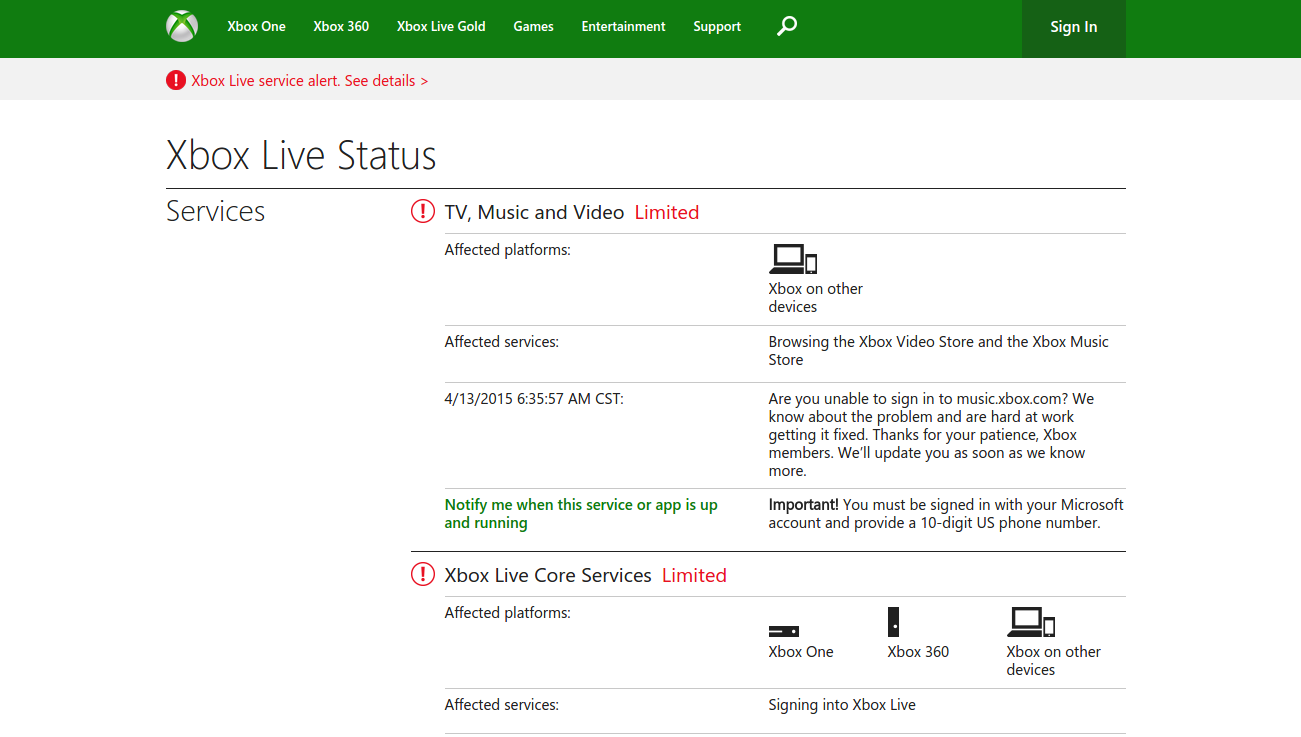Open the Entertainment menu
Image resolution: width=1301 pixels, height=737 pixels.
pyautogui.click(x=623, y=27)
